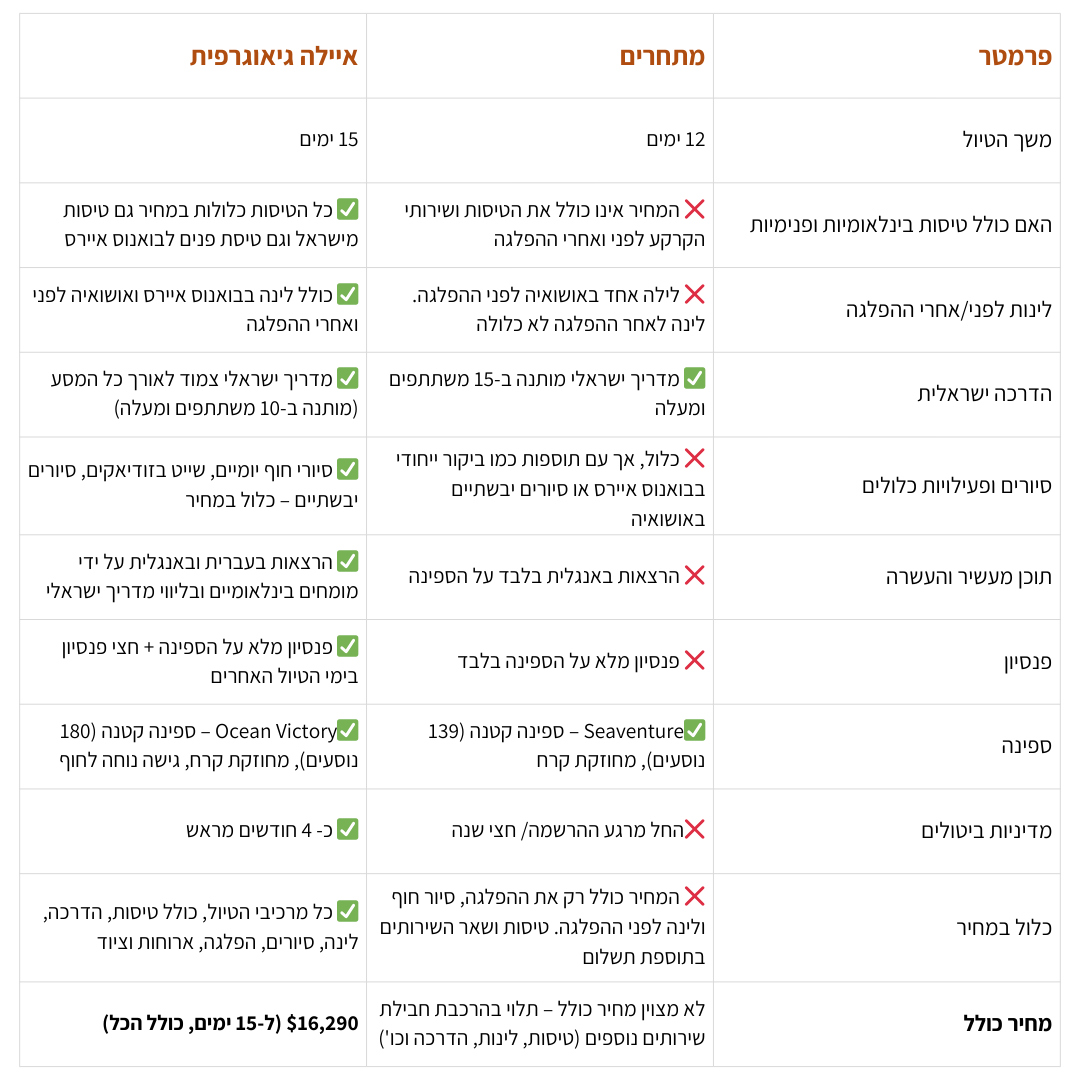Click red X for full board on ship only
Viewport: 1080px width, 1080px height.
(x=695, y=661)
